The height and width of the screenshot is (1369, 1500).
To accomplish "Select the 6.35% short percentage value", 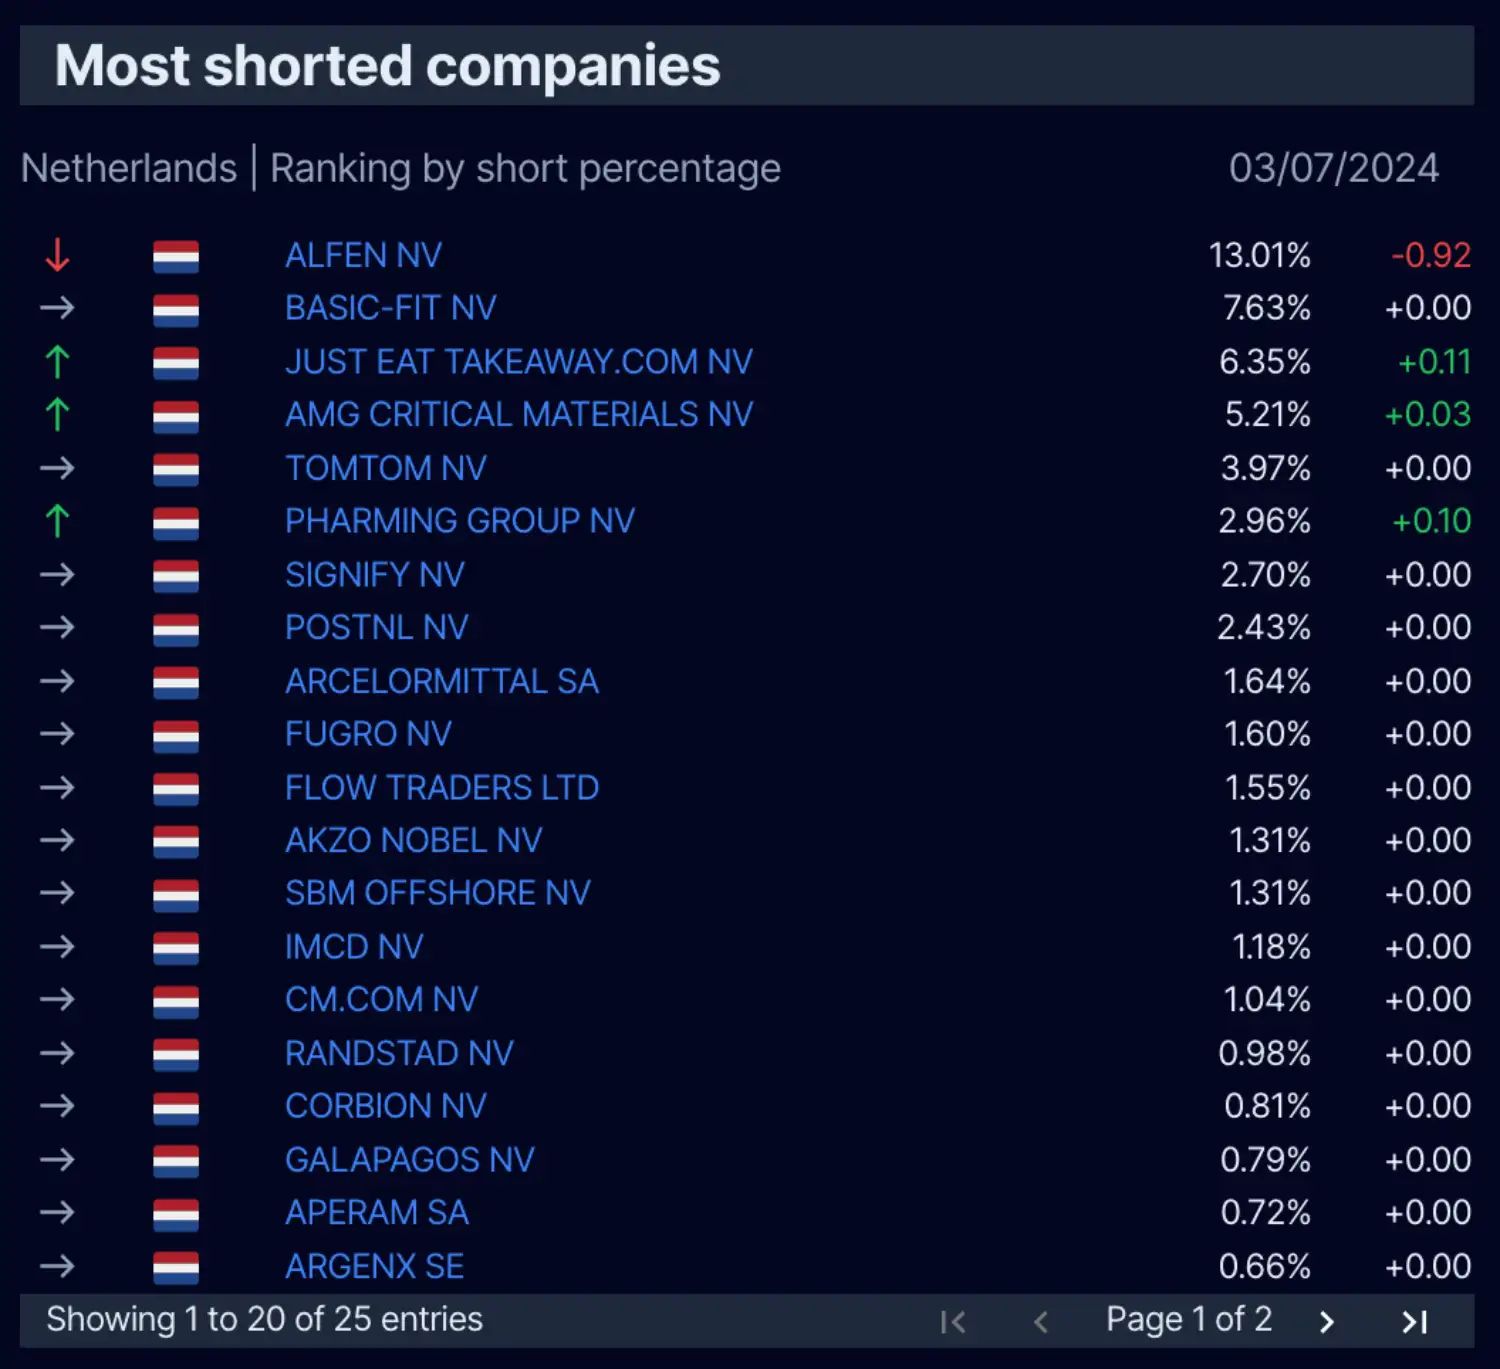I will (1265, 361).
